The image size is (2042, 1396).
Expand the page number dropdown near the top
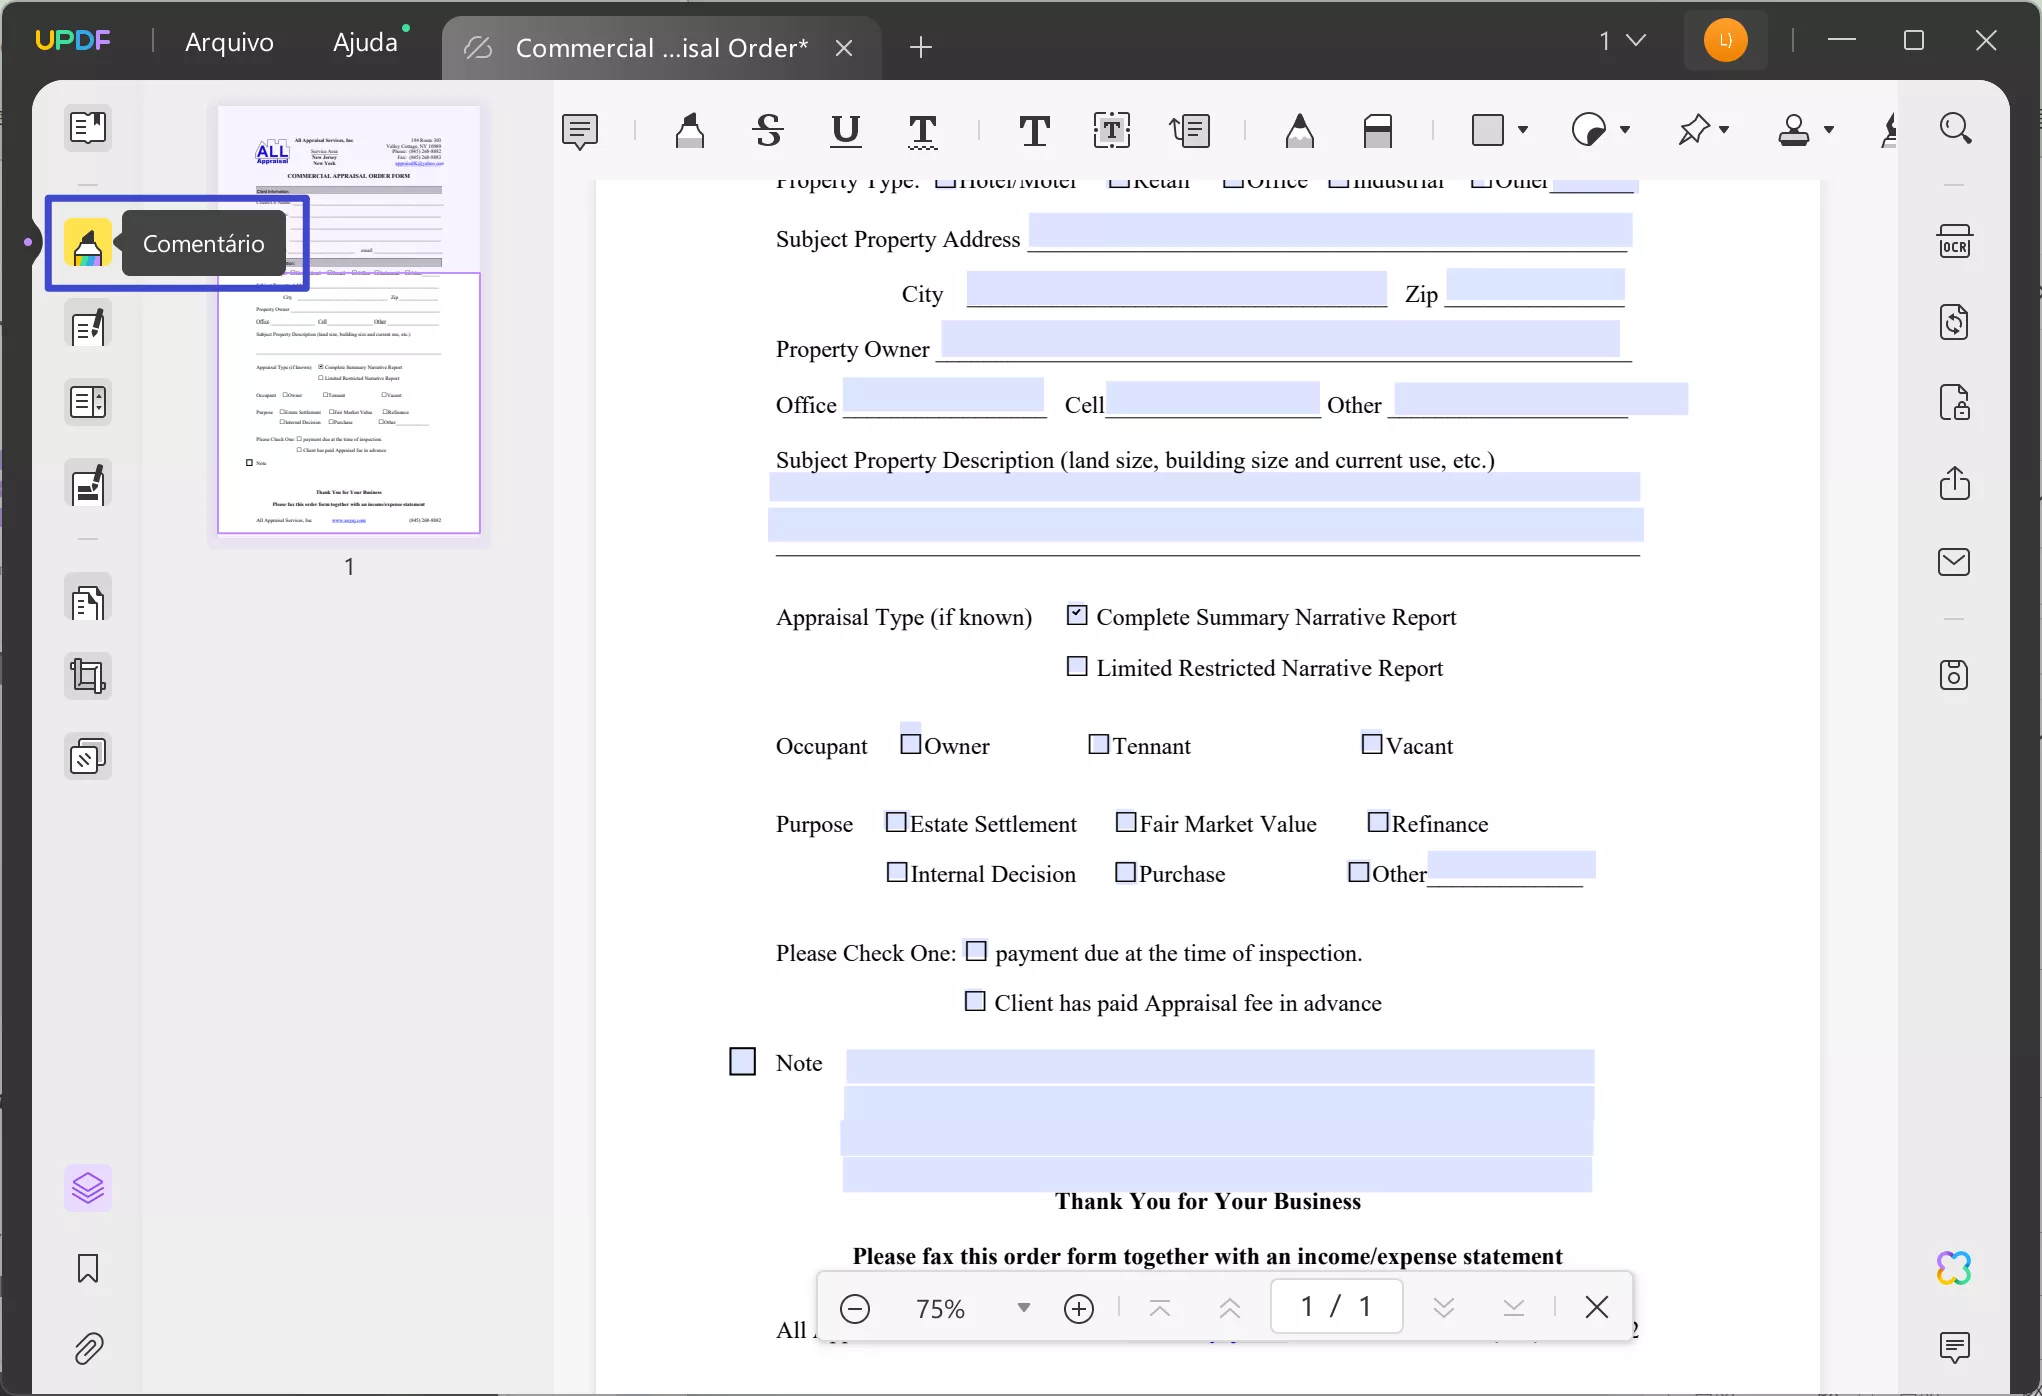(1634, 40)
